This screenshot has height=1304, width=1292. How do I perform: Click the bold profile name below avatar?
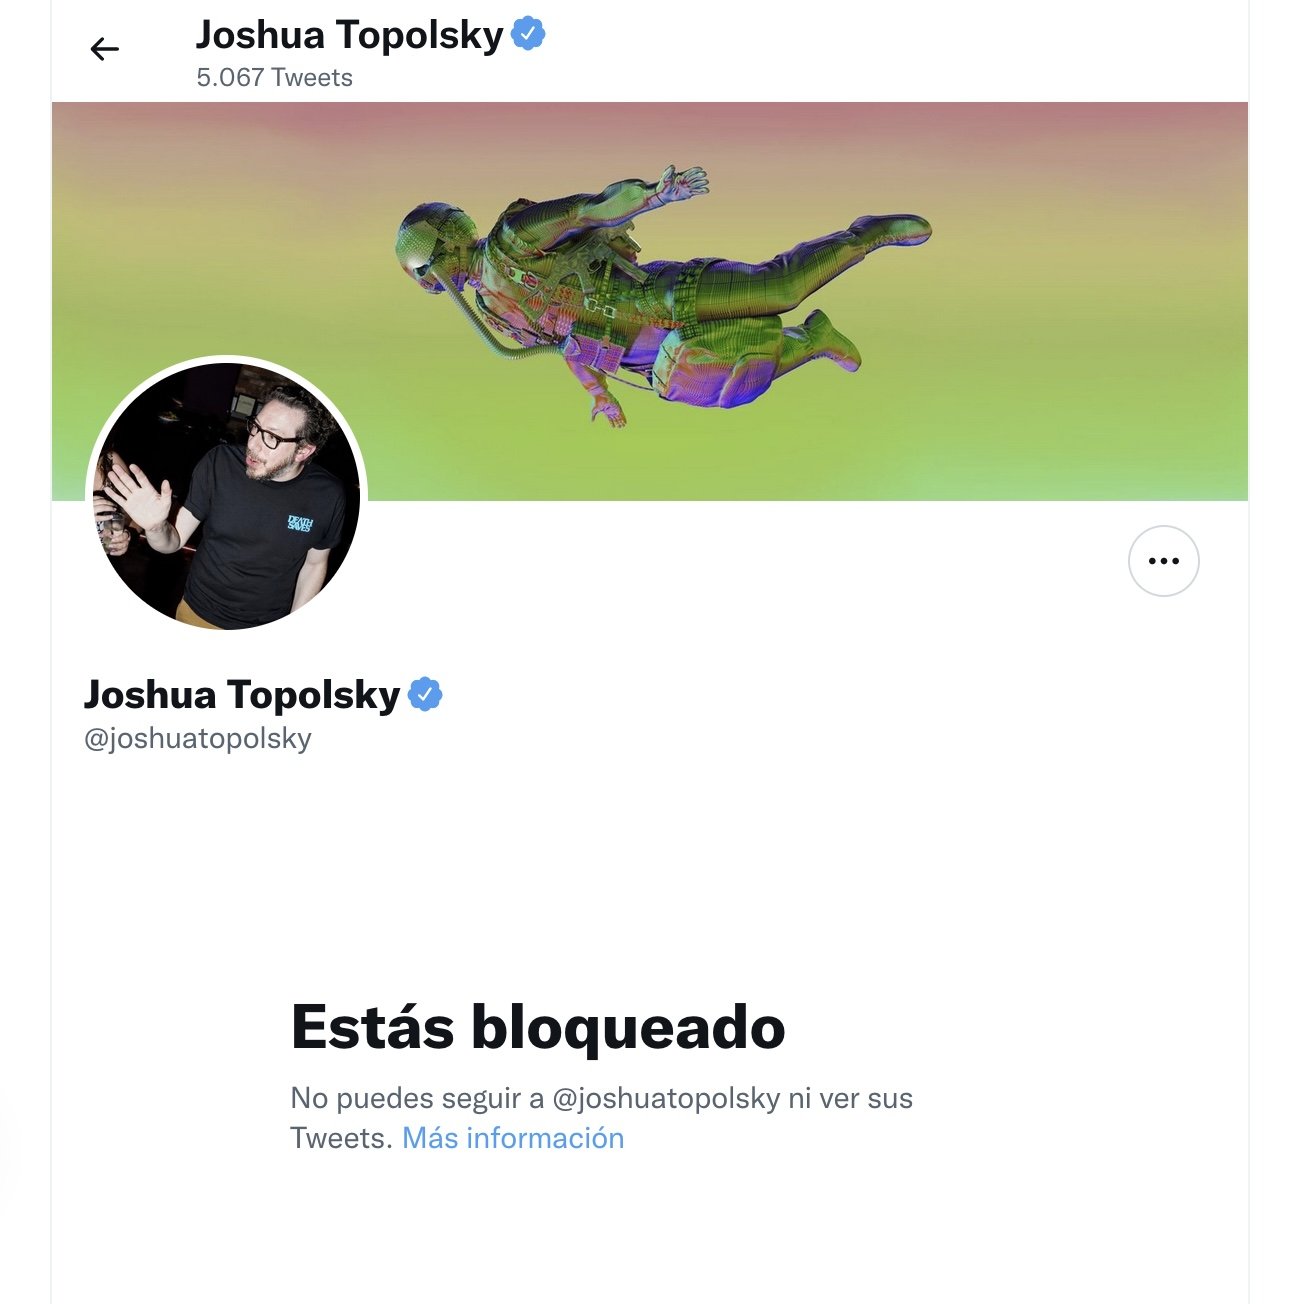click(x=242, y=694)
